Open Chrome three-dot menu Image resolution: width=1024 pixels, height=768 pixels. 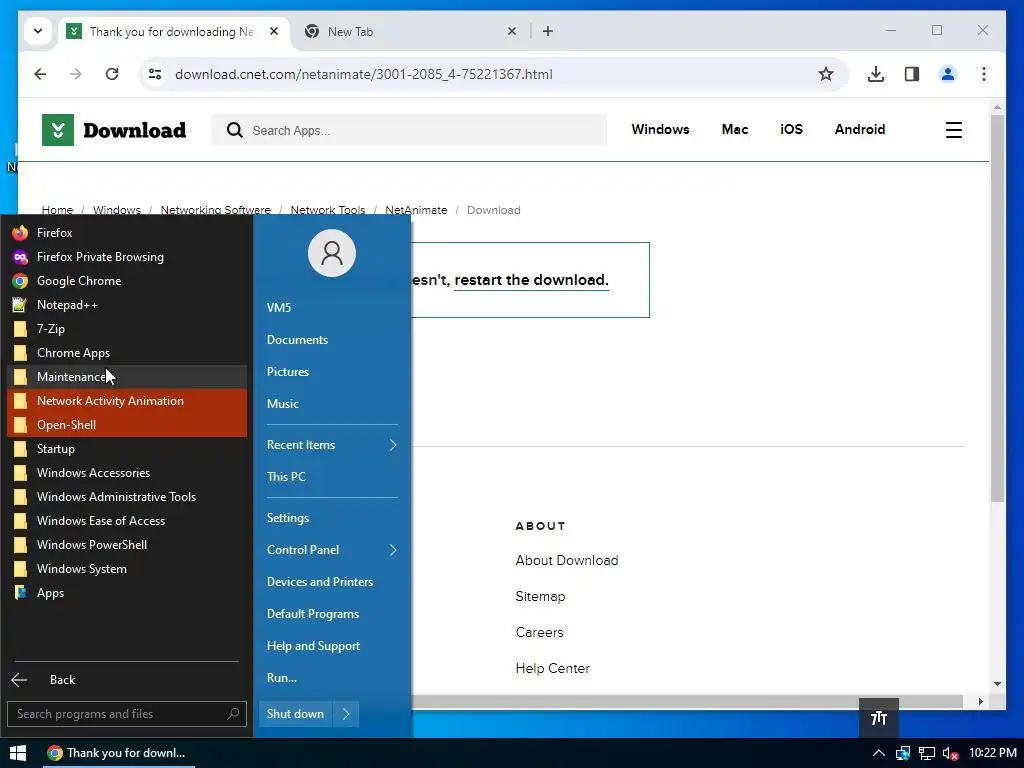(984, 74)
